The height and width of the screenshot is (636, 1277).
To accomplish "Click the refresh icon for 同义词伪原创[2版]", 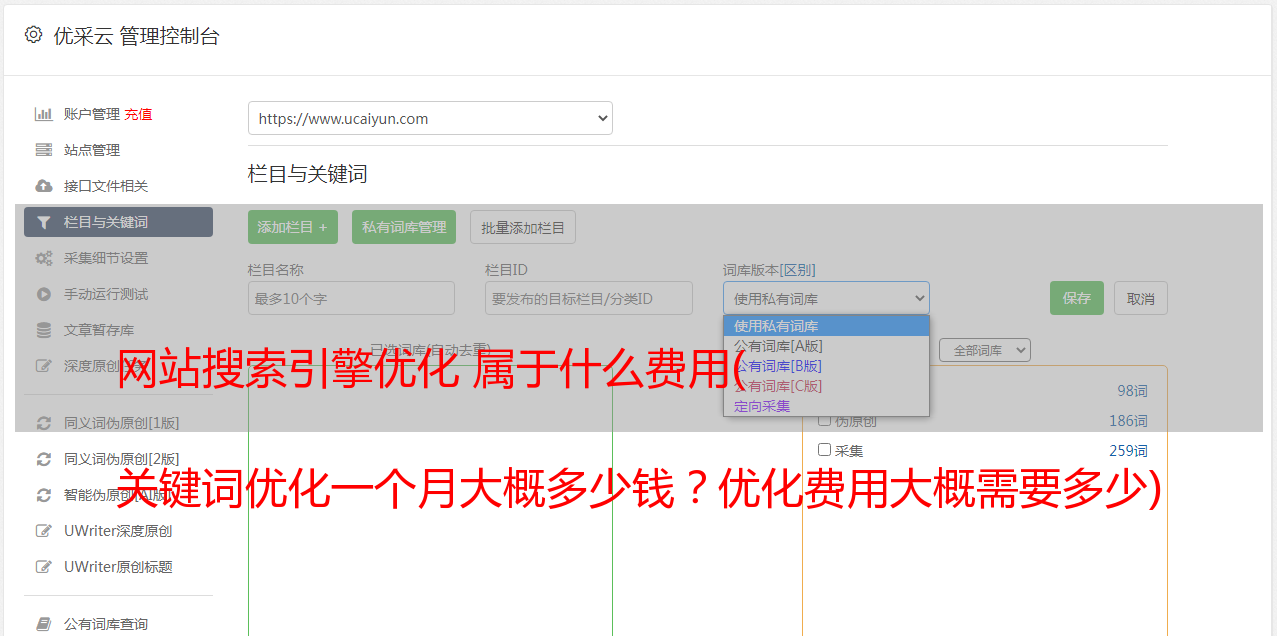I will tap(44, 459).
